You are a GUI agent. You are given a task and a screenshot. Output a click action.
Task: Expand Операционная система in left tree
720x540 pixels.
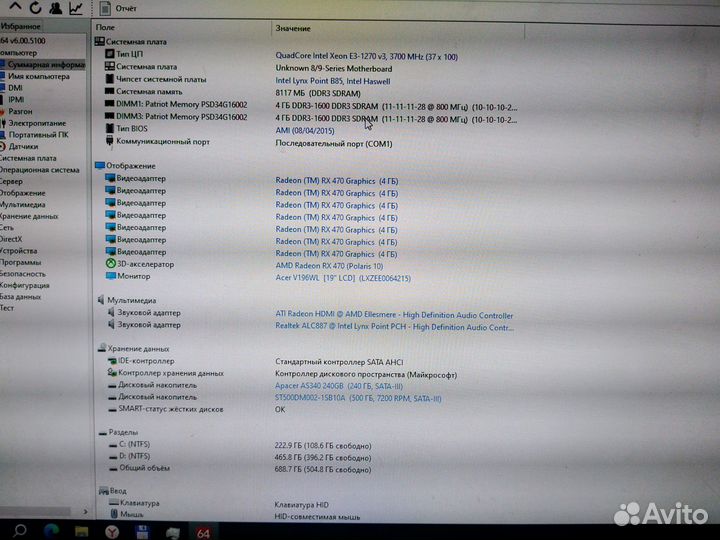coord(40,170)
